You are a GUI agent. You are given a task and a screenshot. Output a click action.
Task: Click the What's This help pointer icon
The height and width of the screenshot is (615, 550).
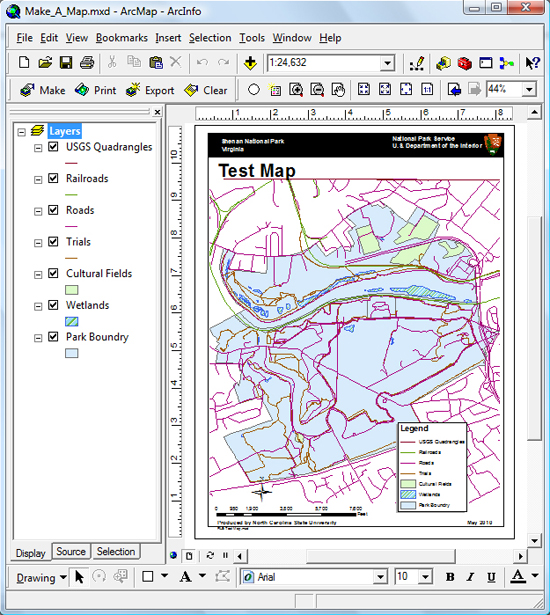[532, 63]
